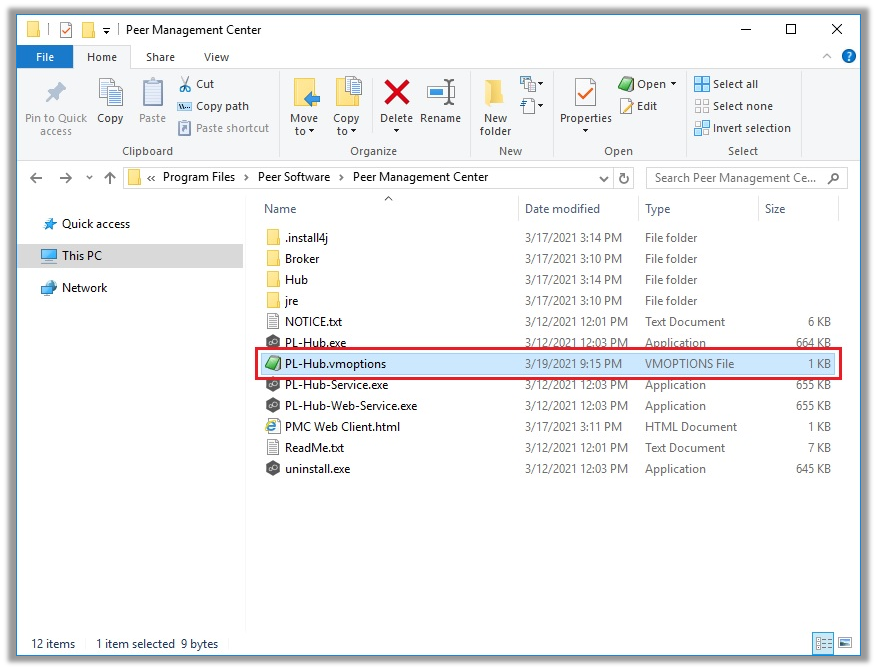Open the Move to dropdown
This screenshot has width=877, height=670.
coord(305,110)
